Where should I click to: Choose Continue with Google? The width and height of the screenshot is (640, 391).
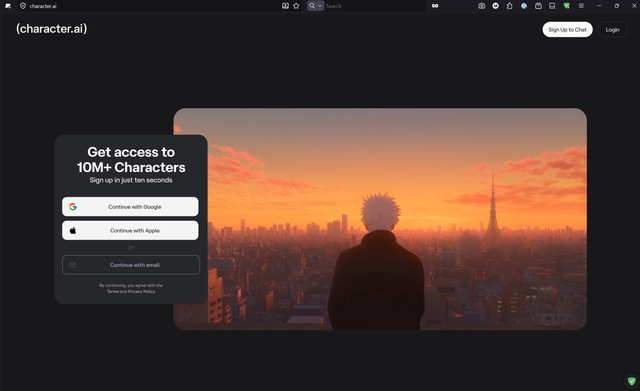click(x=130, y=207)
